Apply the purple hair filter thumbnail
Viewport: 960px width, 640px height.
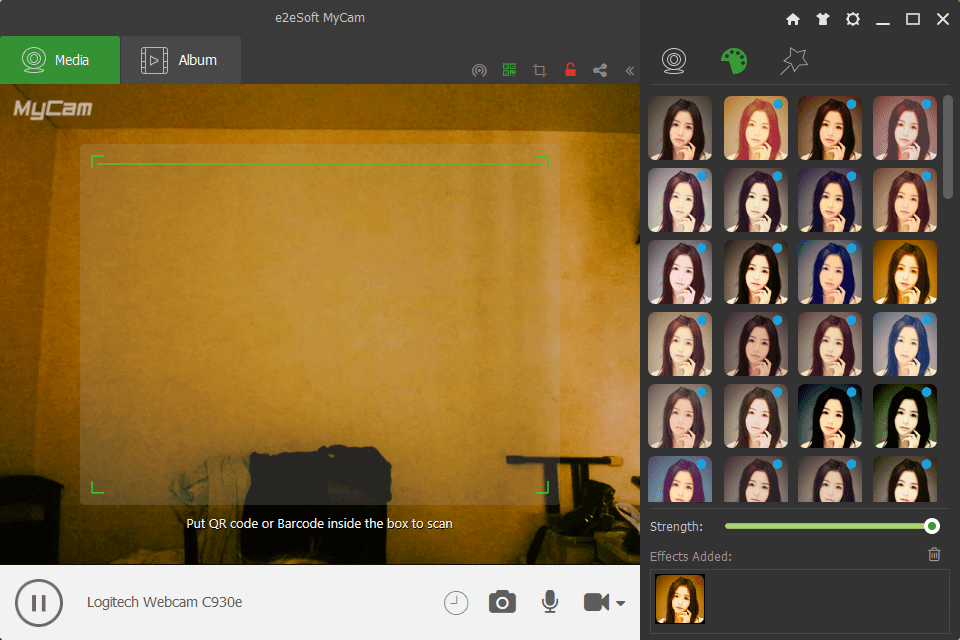pos(680,480)
